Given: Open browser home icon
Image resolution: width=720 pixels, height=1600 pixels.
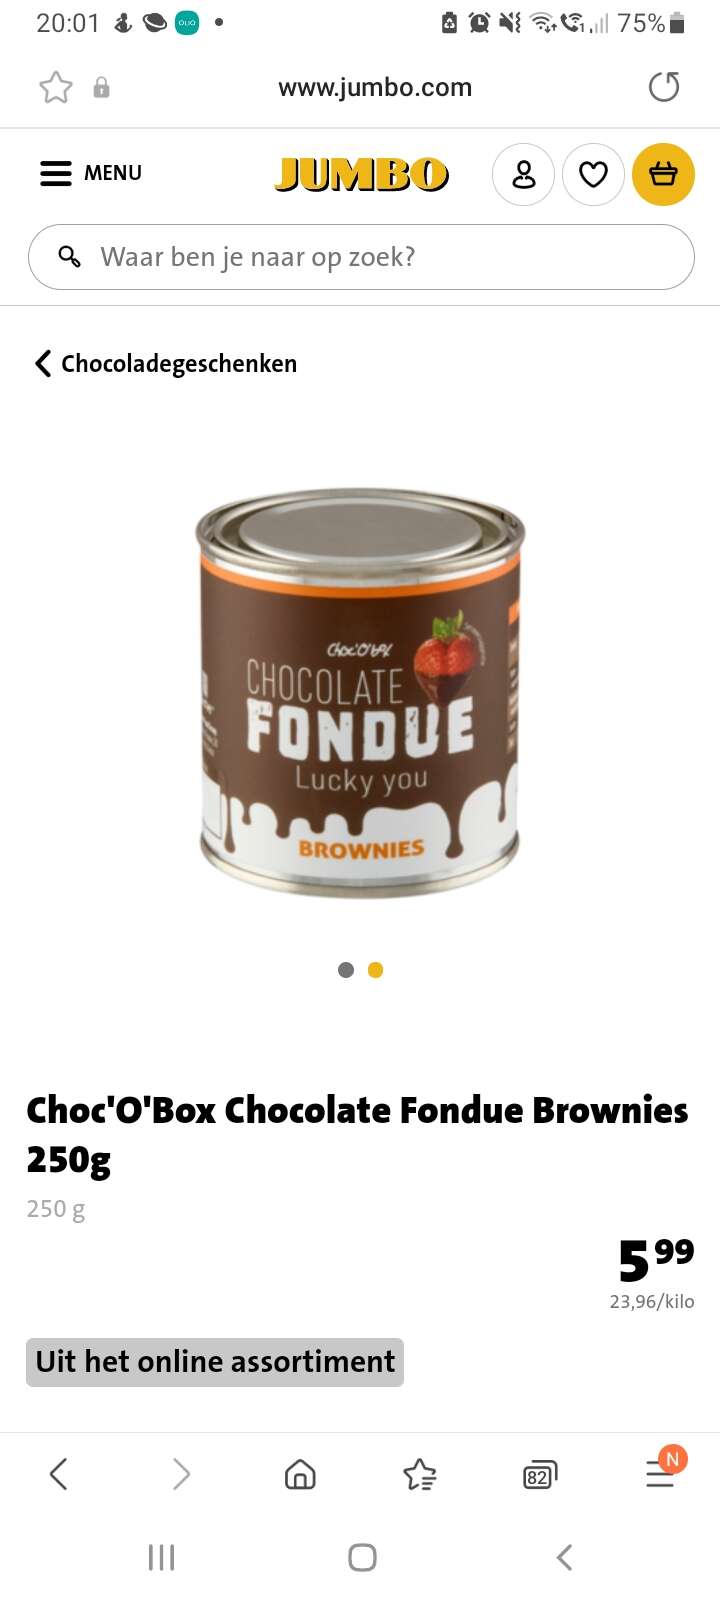Looking at the screenshot, I should click(x=300, y=1474).
